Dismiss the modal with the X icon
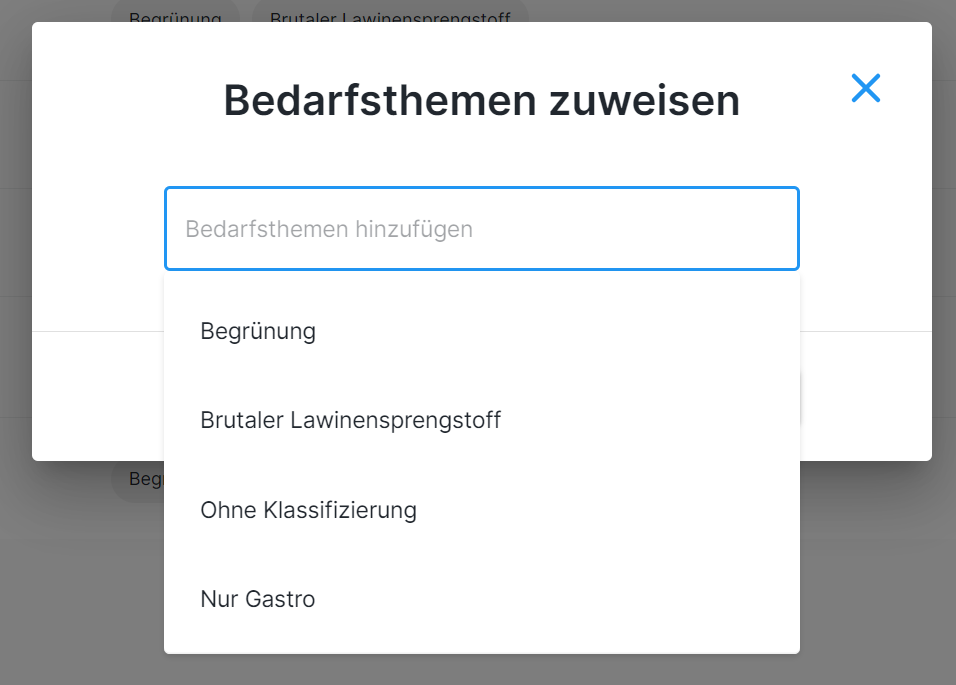956x685 pixels. [x=865, y=88]
